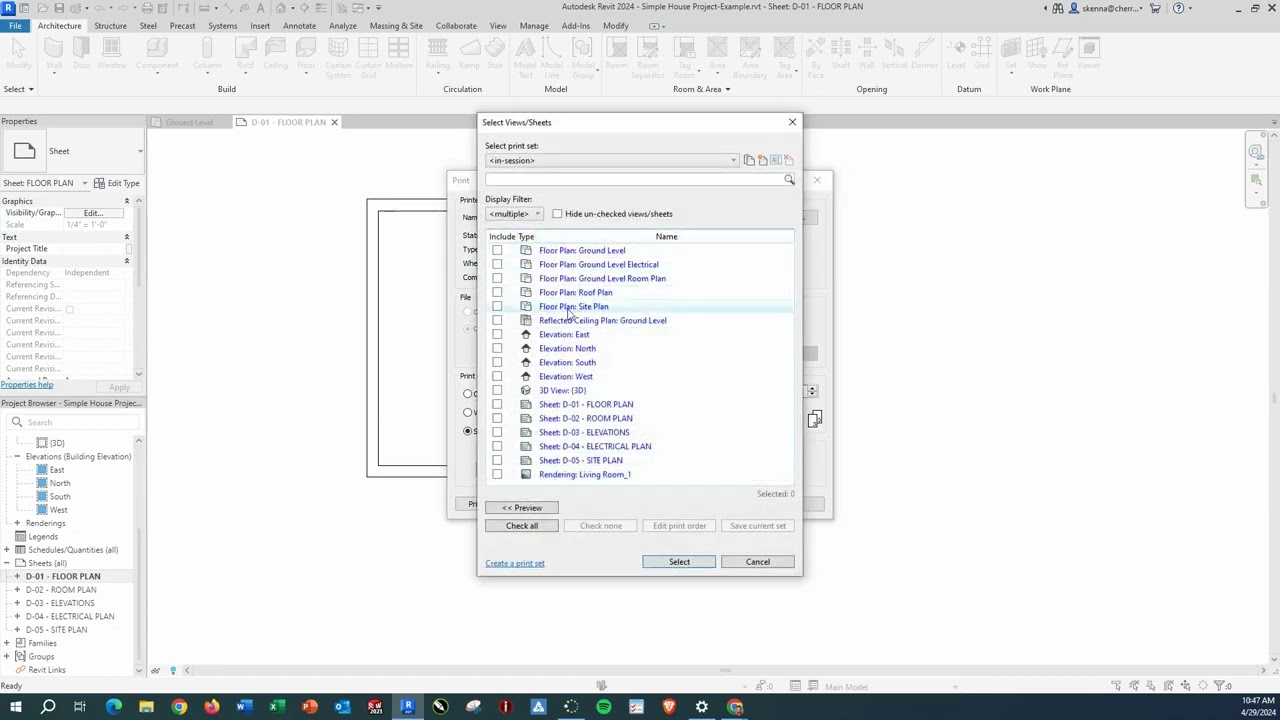The image size is (1280, 720).
Task: Switch to the Ground Level view tab
Action: click(x=189, y=122)
